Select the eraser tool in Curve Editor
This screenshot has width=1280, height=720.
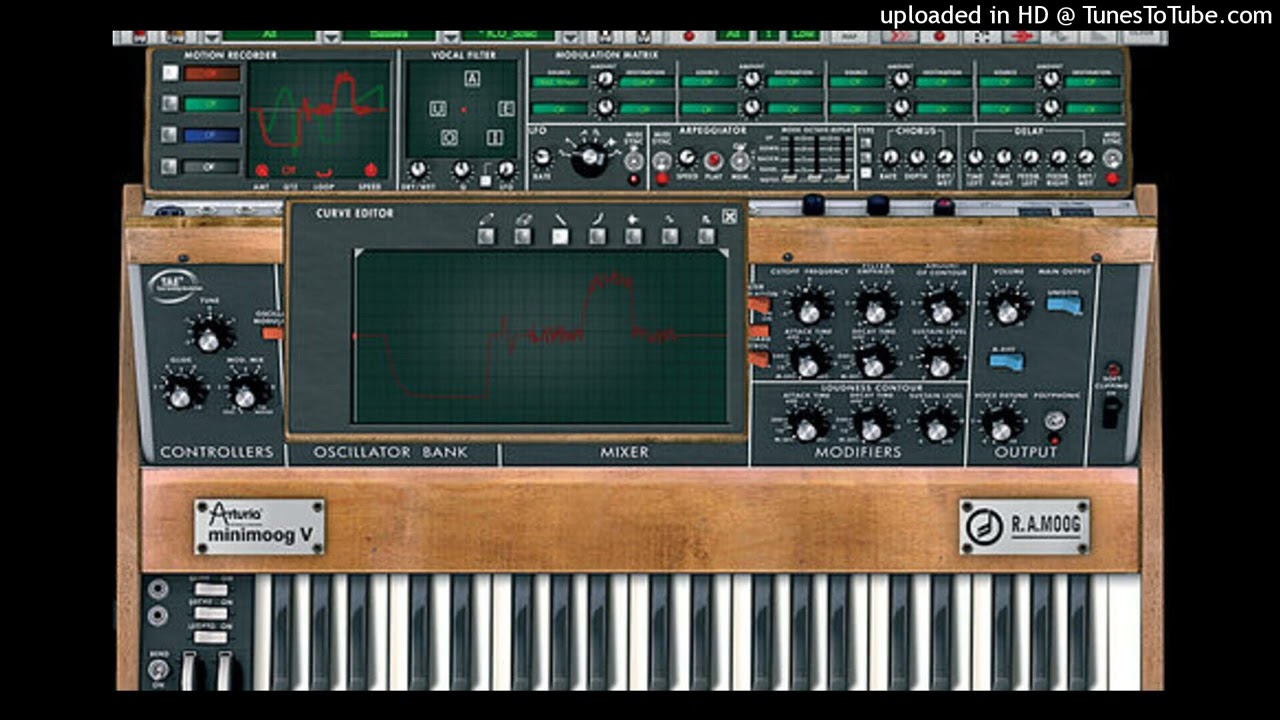[x=523, y=236]
